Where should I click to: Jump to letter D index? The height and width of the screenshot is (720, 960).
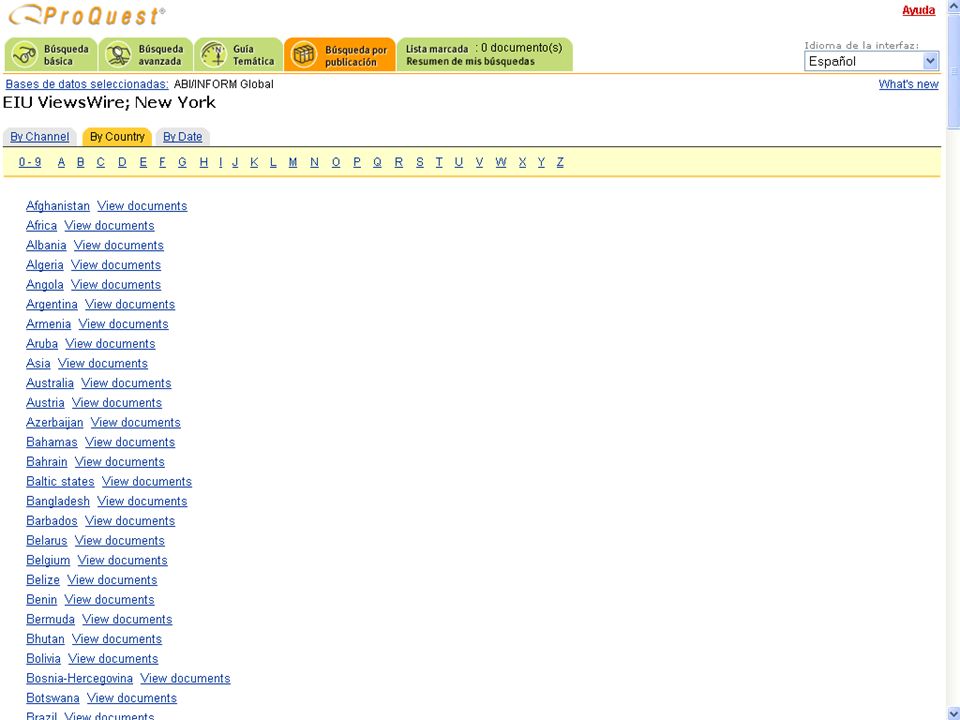point(122,162)
